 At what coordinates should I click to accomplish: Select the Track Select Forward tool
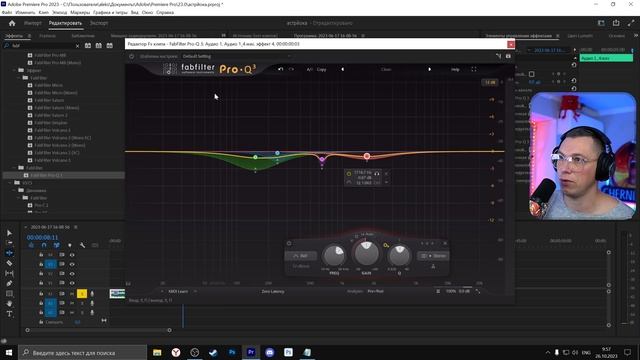[x=9, y=243]
